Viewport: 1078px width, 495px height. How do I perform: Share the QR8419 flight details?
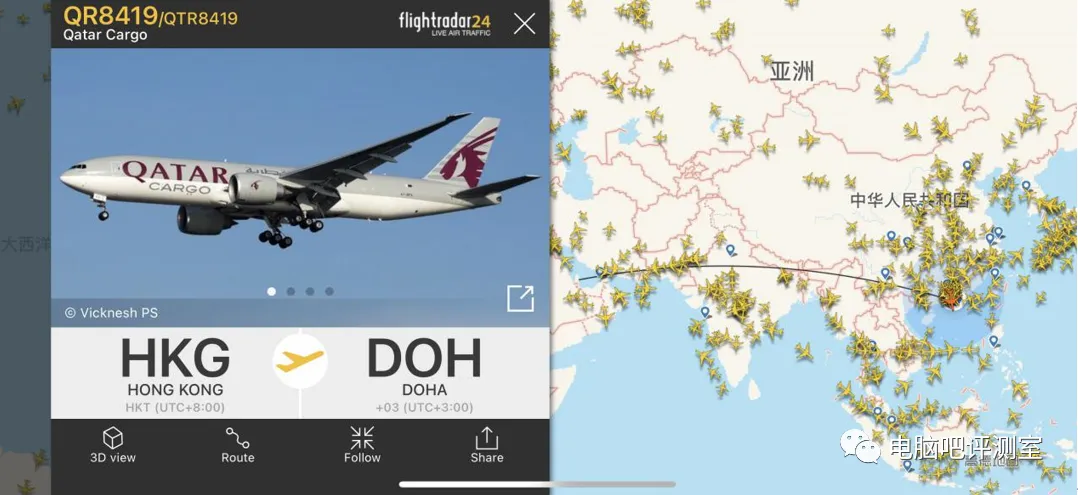pyautogui.click(x=487, y=445)
